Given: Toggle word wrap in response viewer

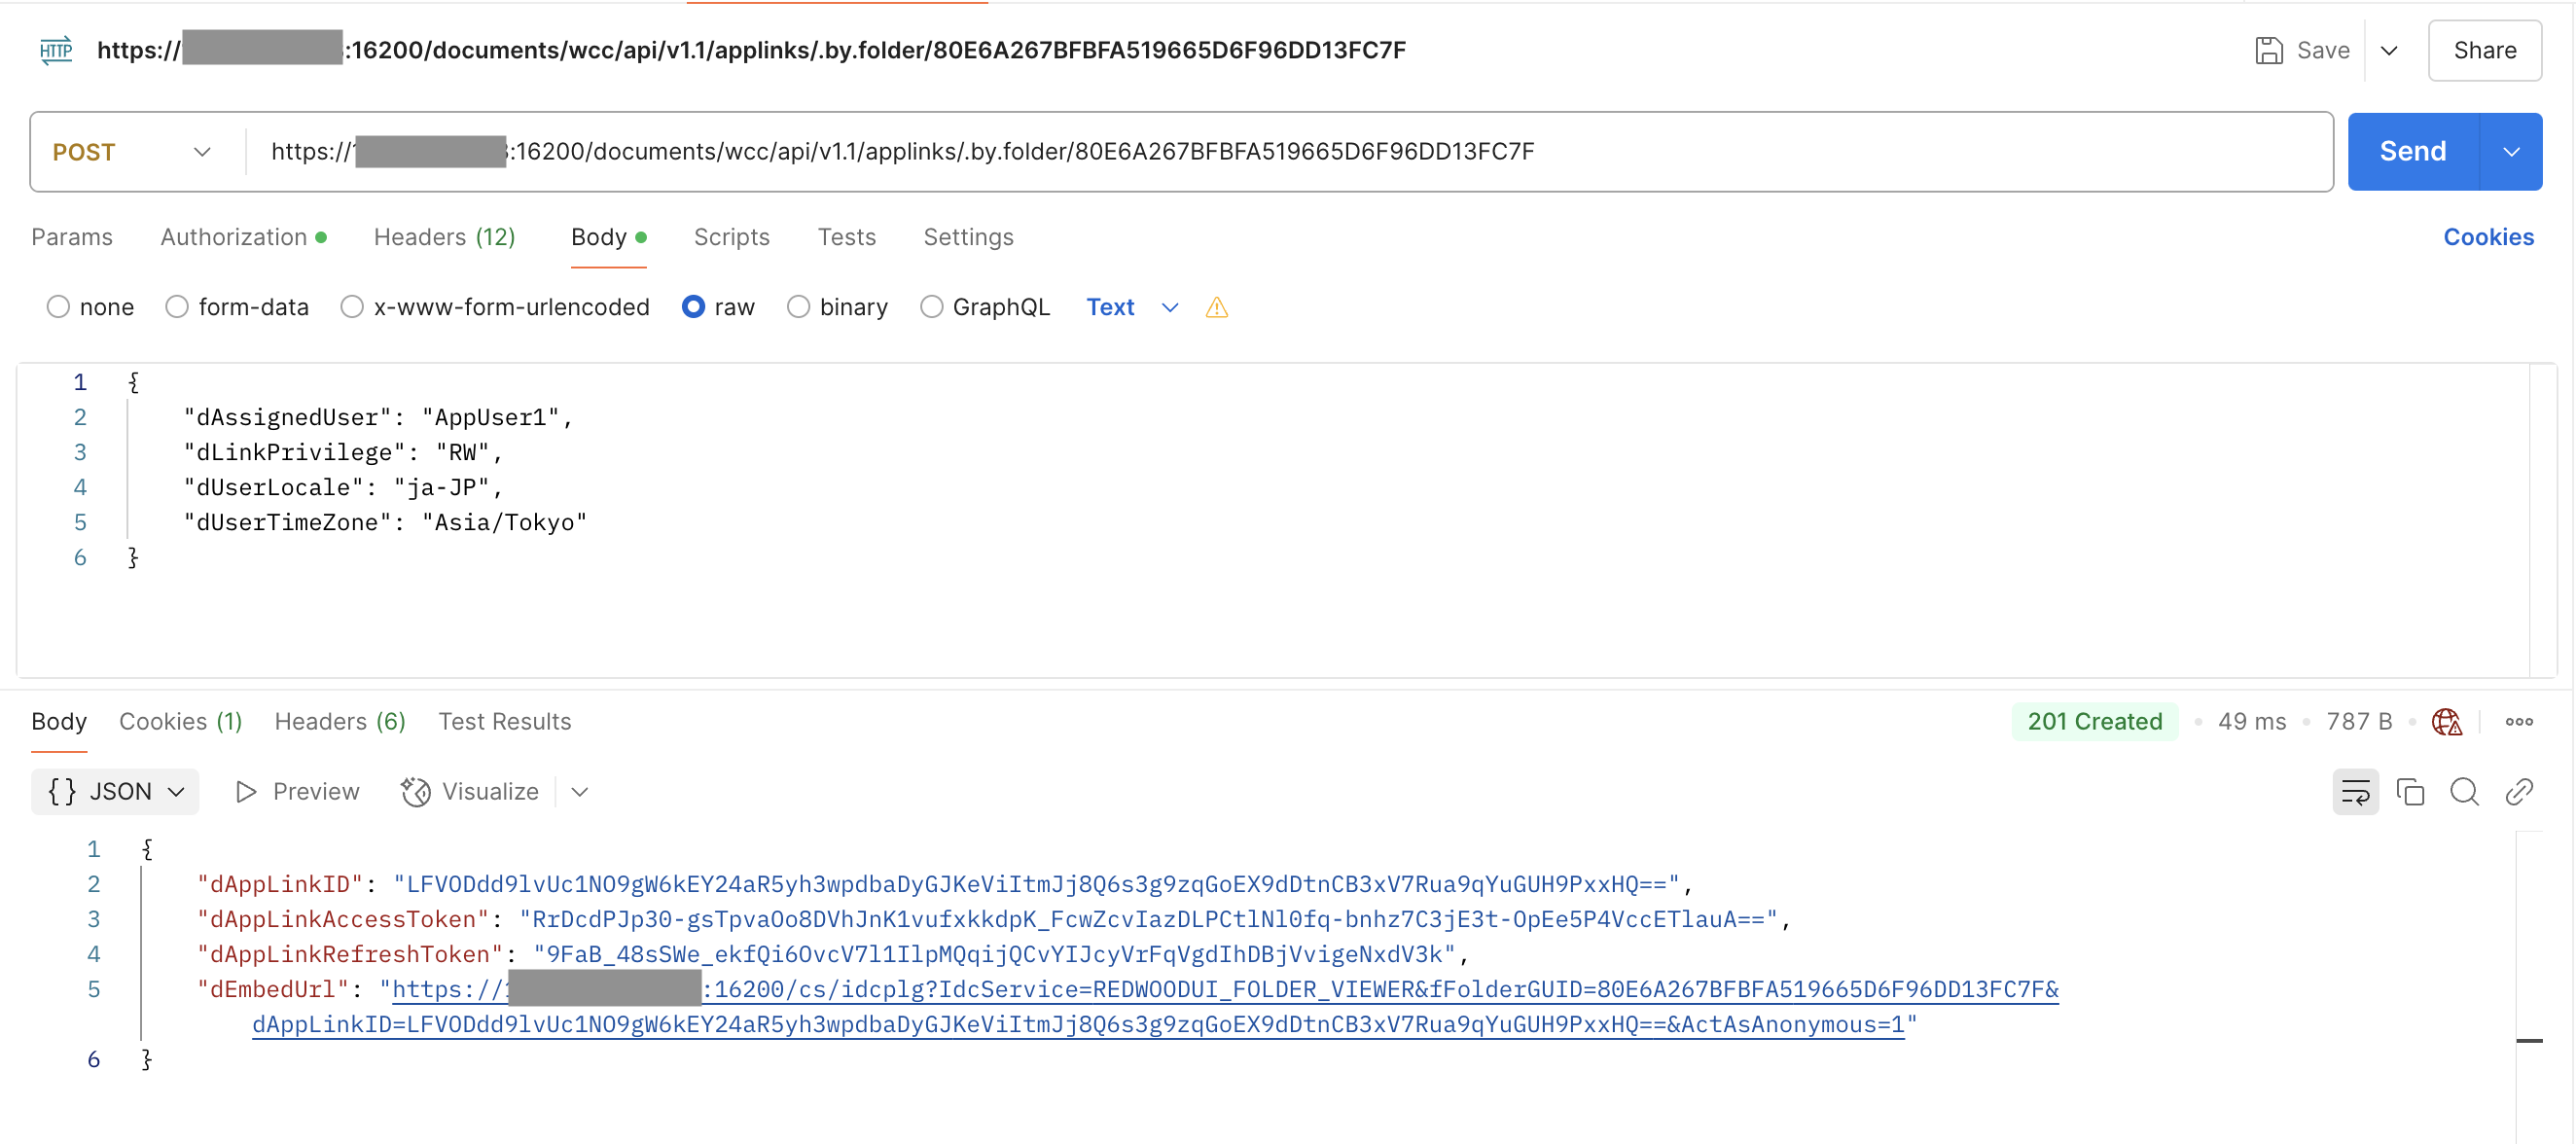Looking at the screenshot, I should [x=2355, y=792].
